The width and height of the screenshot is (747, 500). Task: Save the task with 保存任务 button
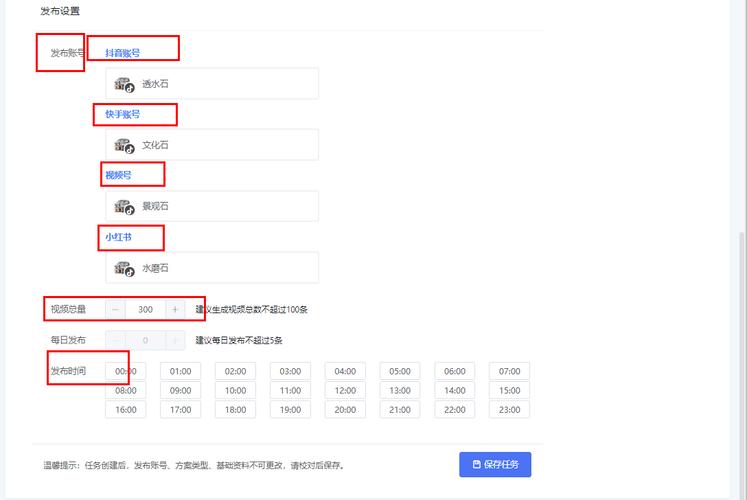coord(495,464)
